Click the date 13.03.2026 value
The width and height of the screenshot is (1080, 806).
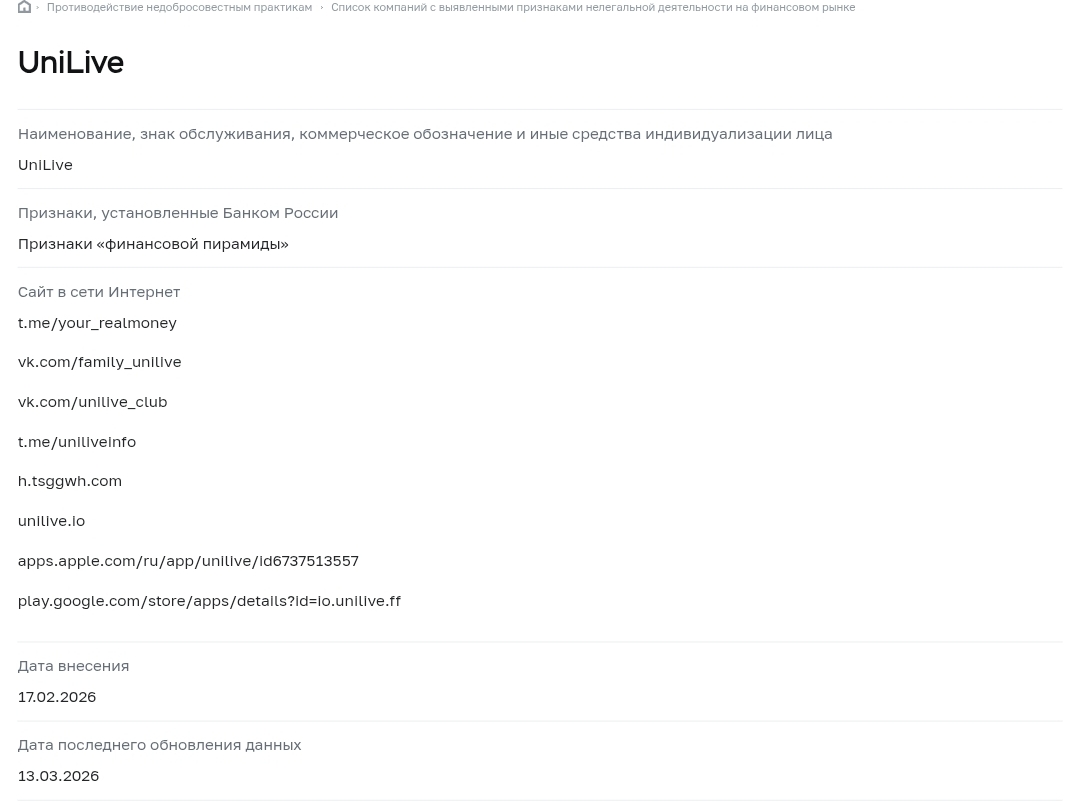click(x=59, y=776)
